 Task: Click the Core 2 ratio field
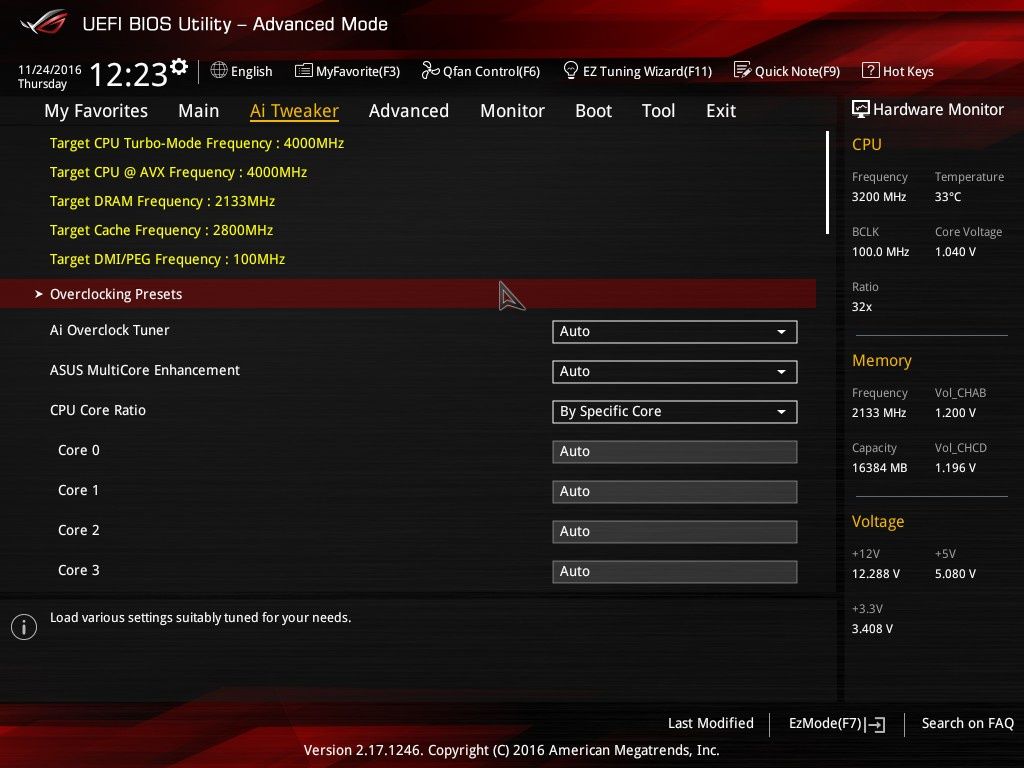674,532
